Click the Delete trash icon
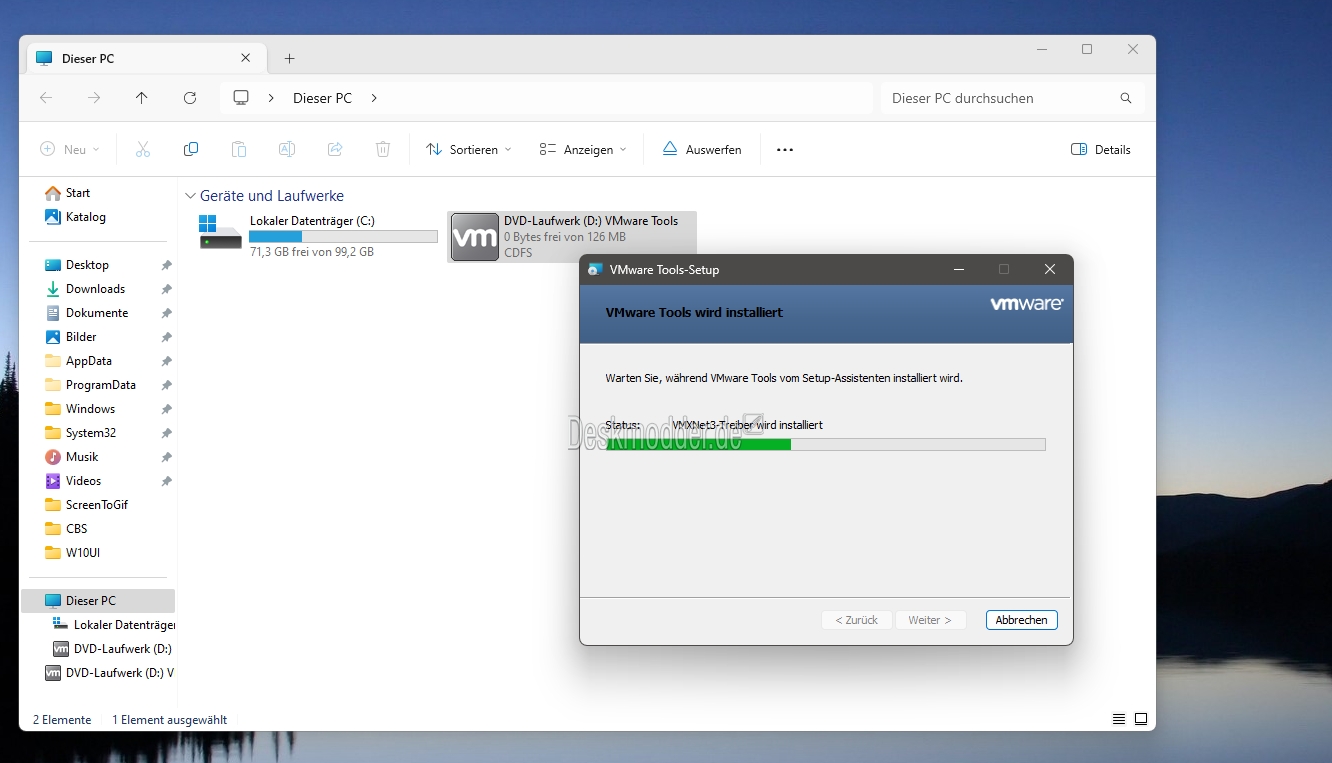This screenshot has width=1332, height=763. [383, 149]
